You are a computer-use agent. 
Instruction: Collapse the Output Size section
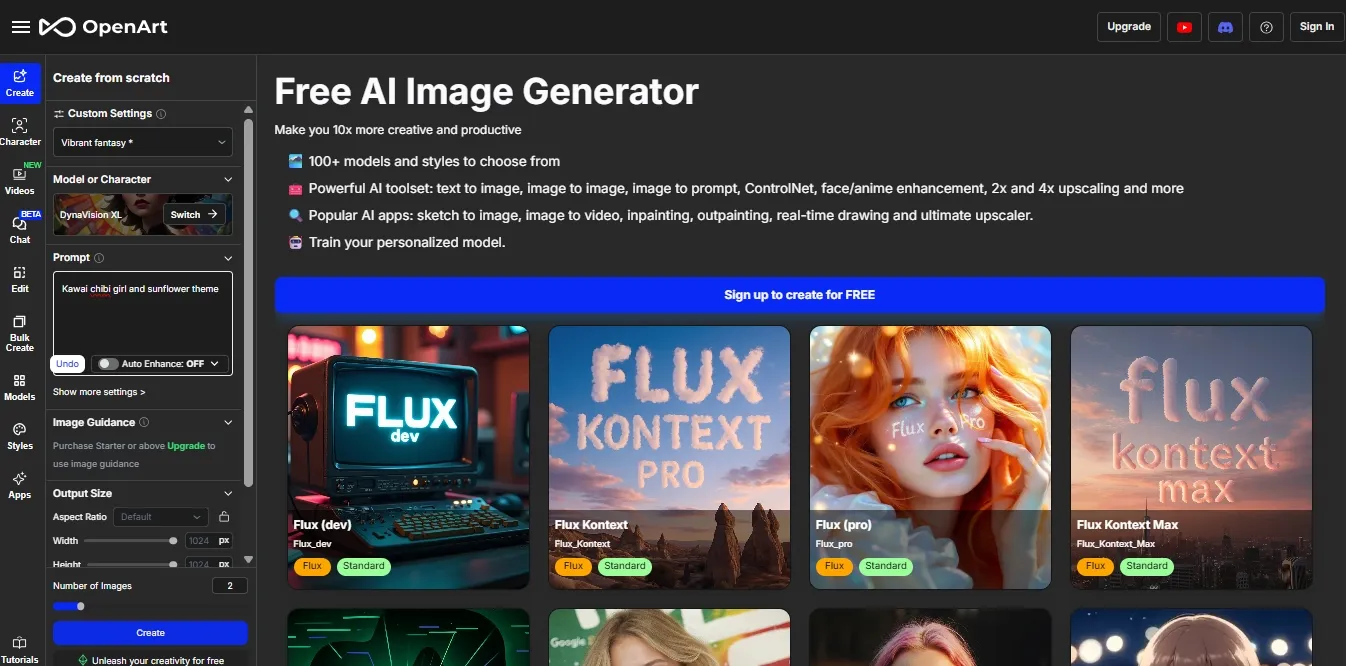(228, 494)
